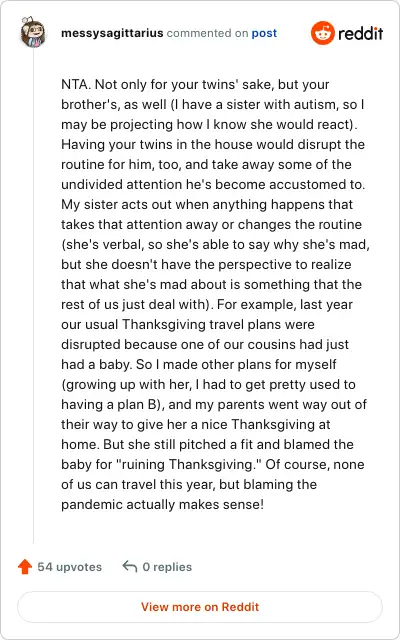Click the line 'Having your twins in the house'

click(x=213, y=144)
